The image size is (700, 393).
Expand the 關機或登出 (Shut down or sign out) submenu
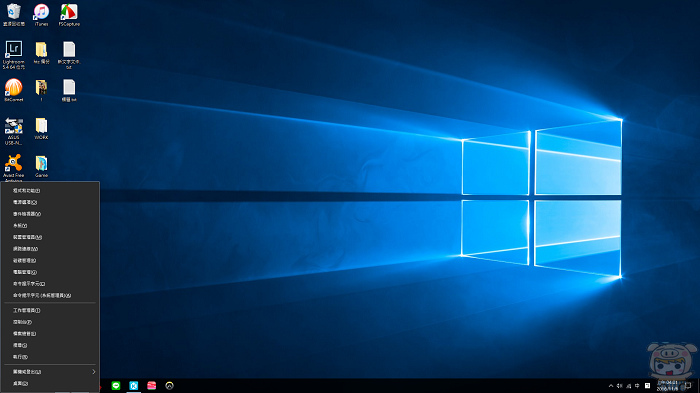[x=50, y=372]
